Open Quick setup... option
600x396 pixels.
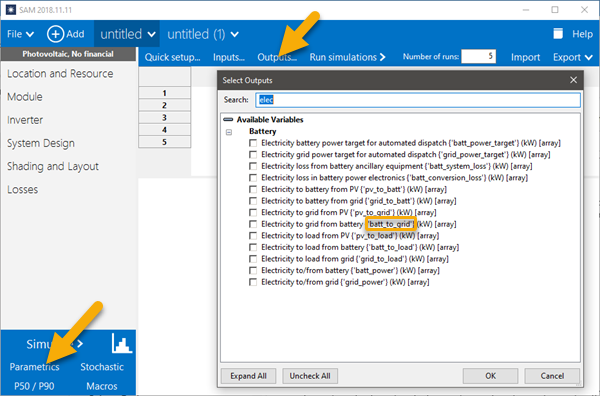point(172,57)
